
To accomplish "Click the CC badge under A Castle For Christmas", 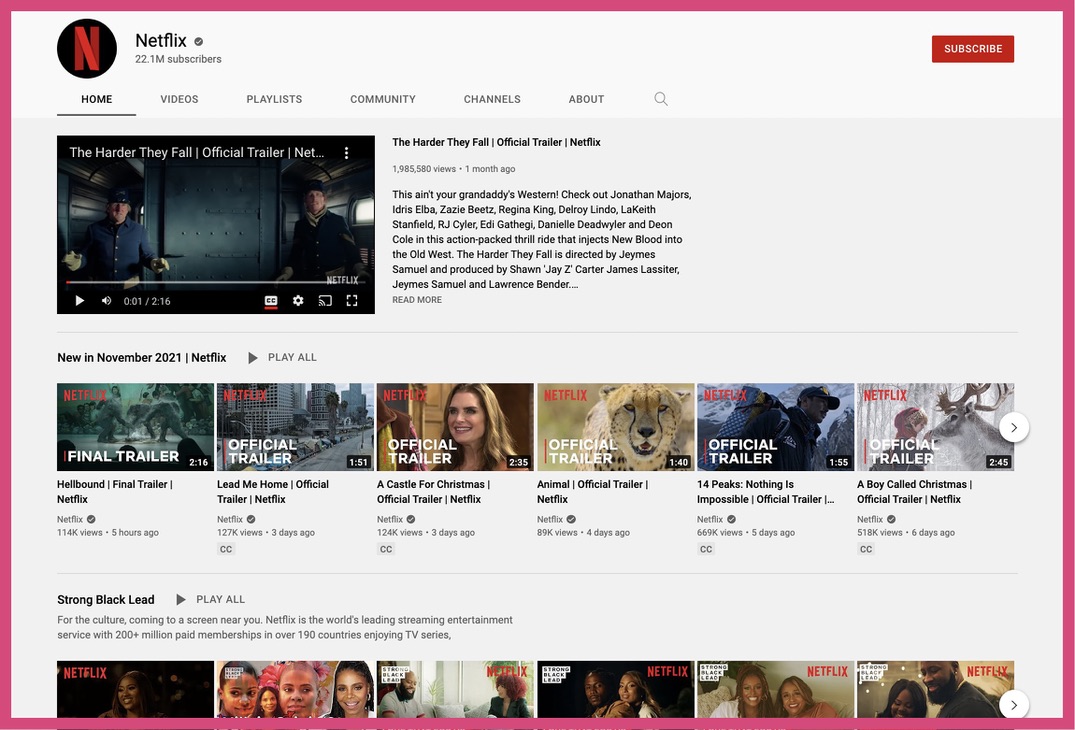I will [x=386, y=549].
